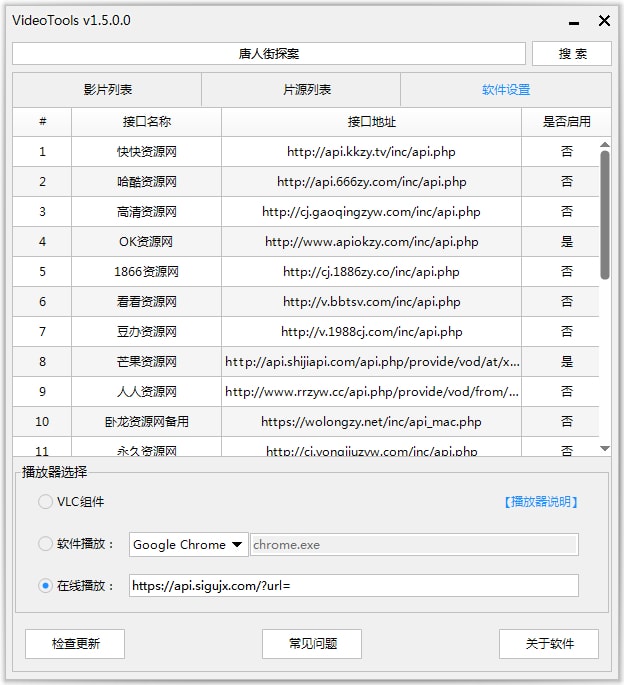The height and width of the screenshot is (685, 624).
Task: Close the VideoTools window
Action: [x=604, y=21]
